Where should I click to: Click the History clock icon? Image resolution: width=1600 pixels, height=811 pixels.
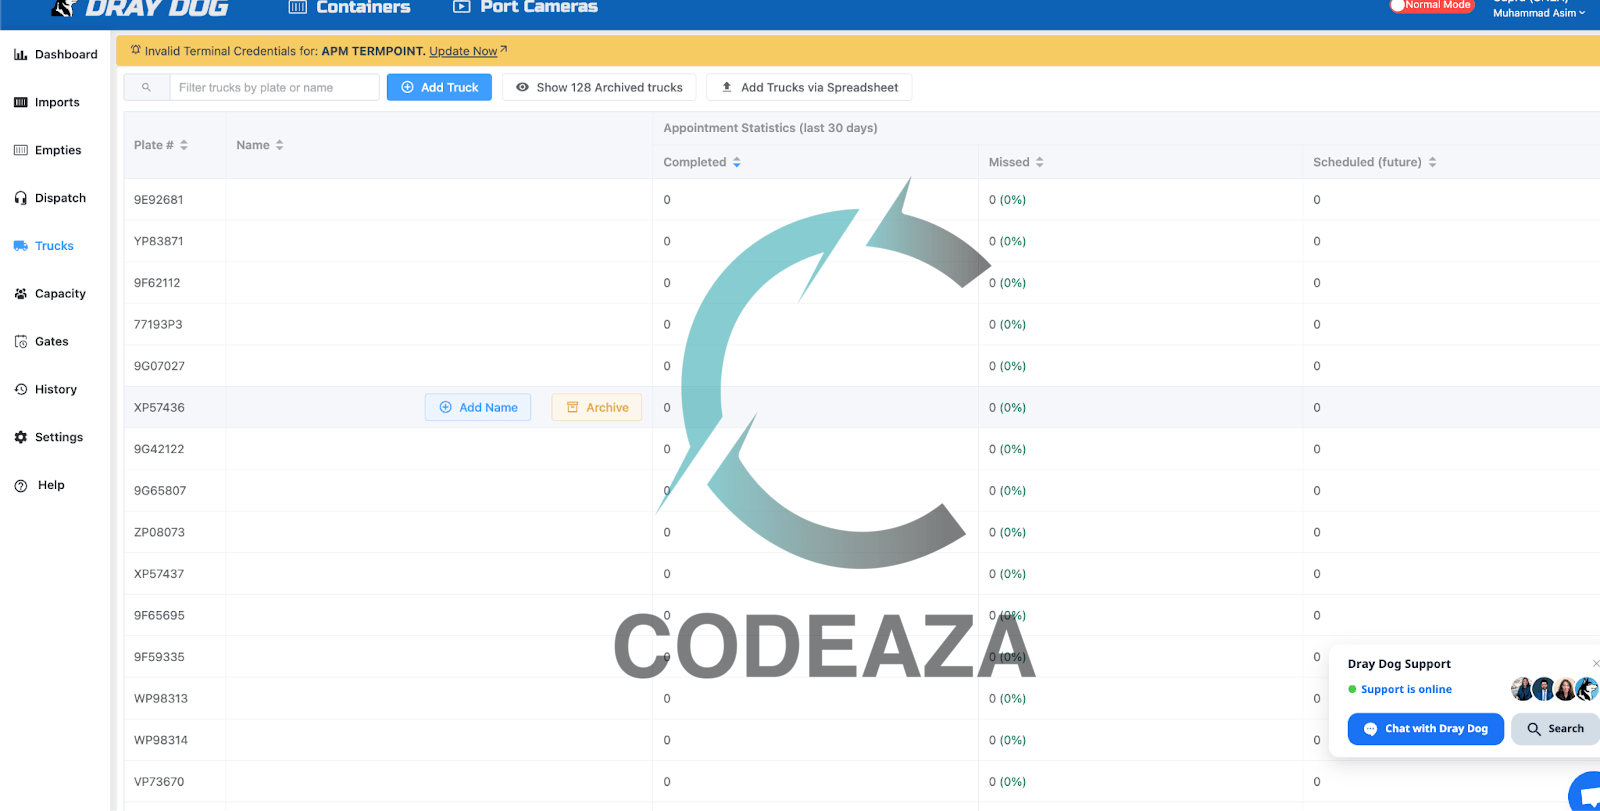pos(21,389)
